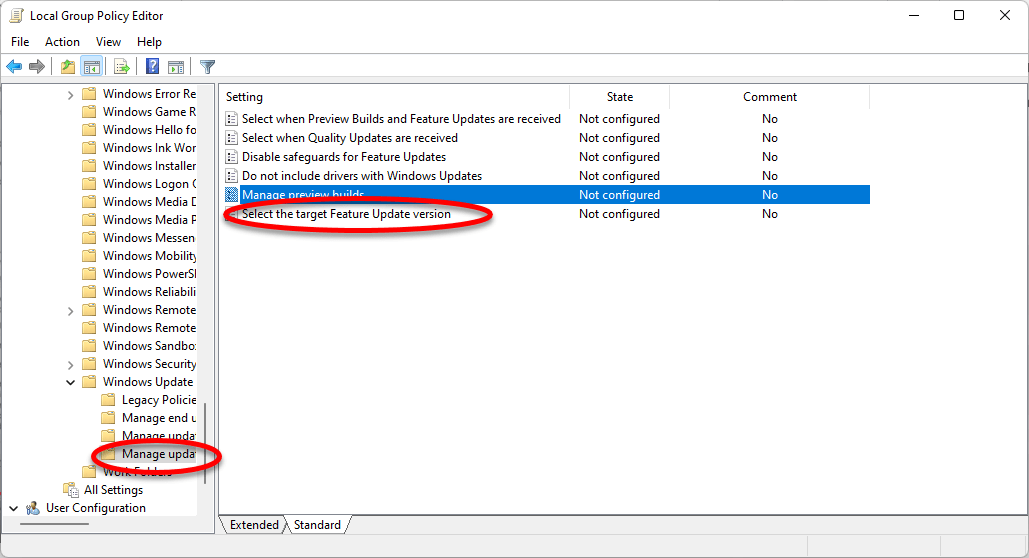The width and height of the screenshot is (1029, 558).
Task: Click the Export List toolbar icon
Action: point(121,66)
